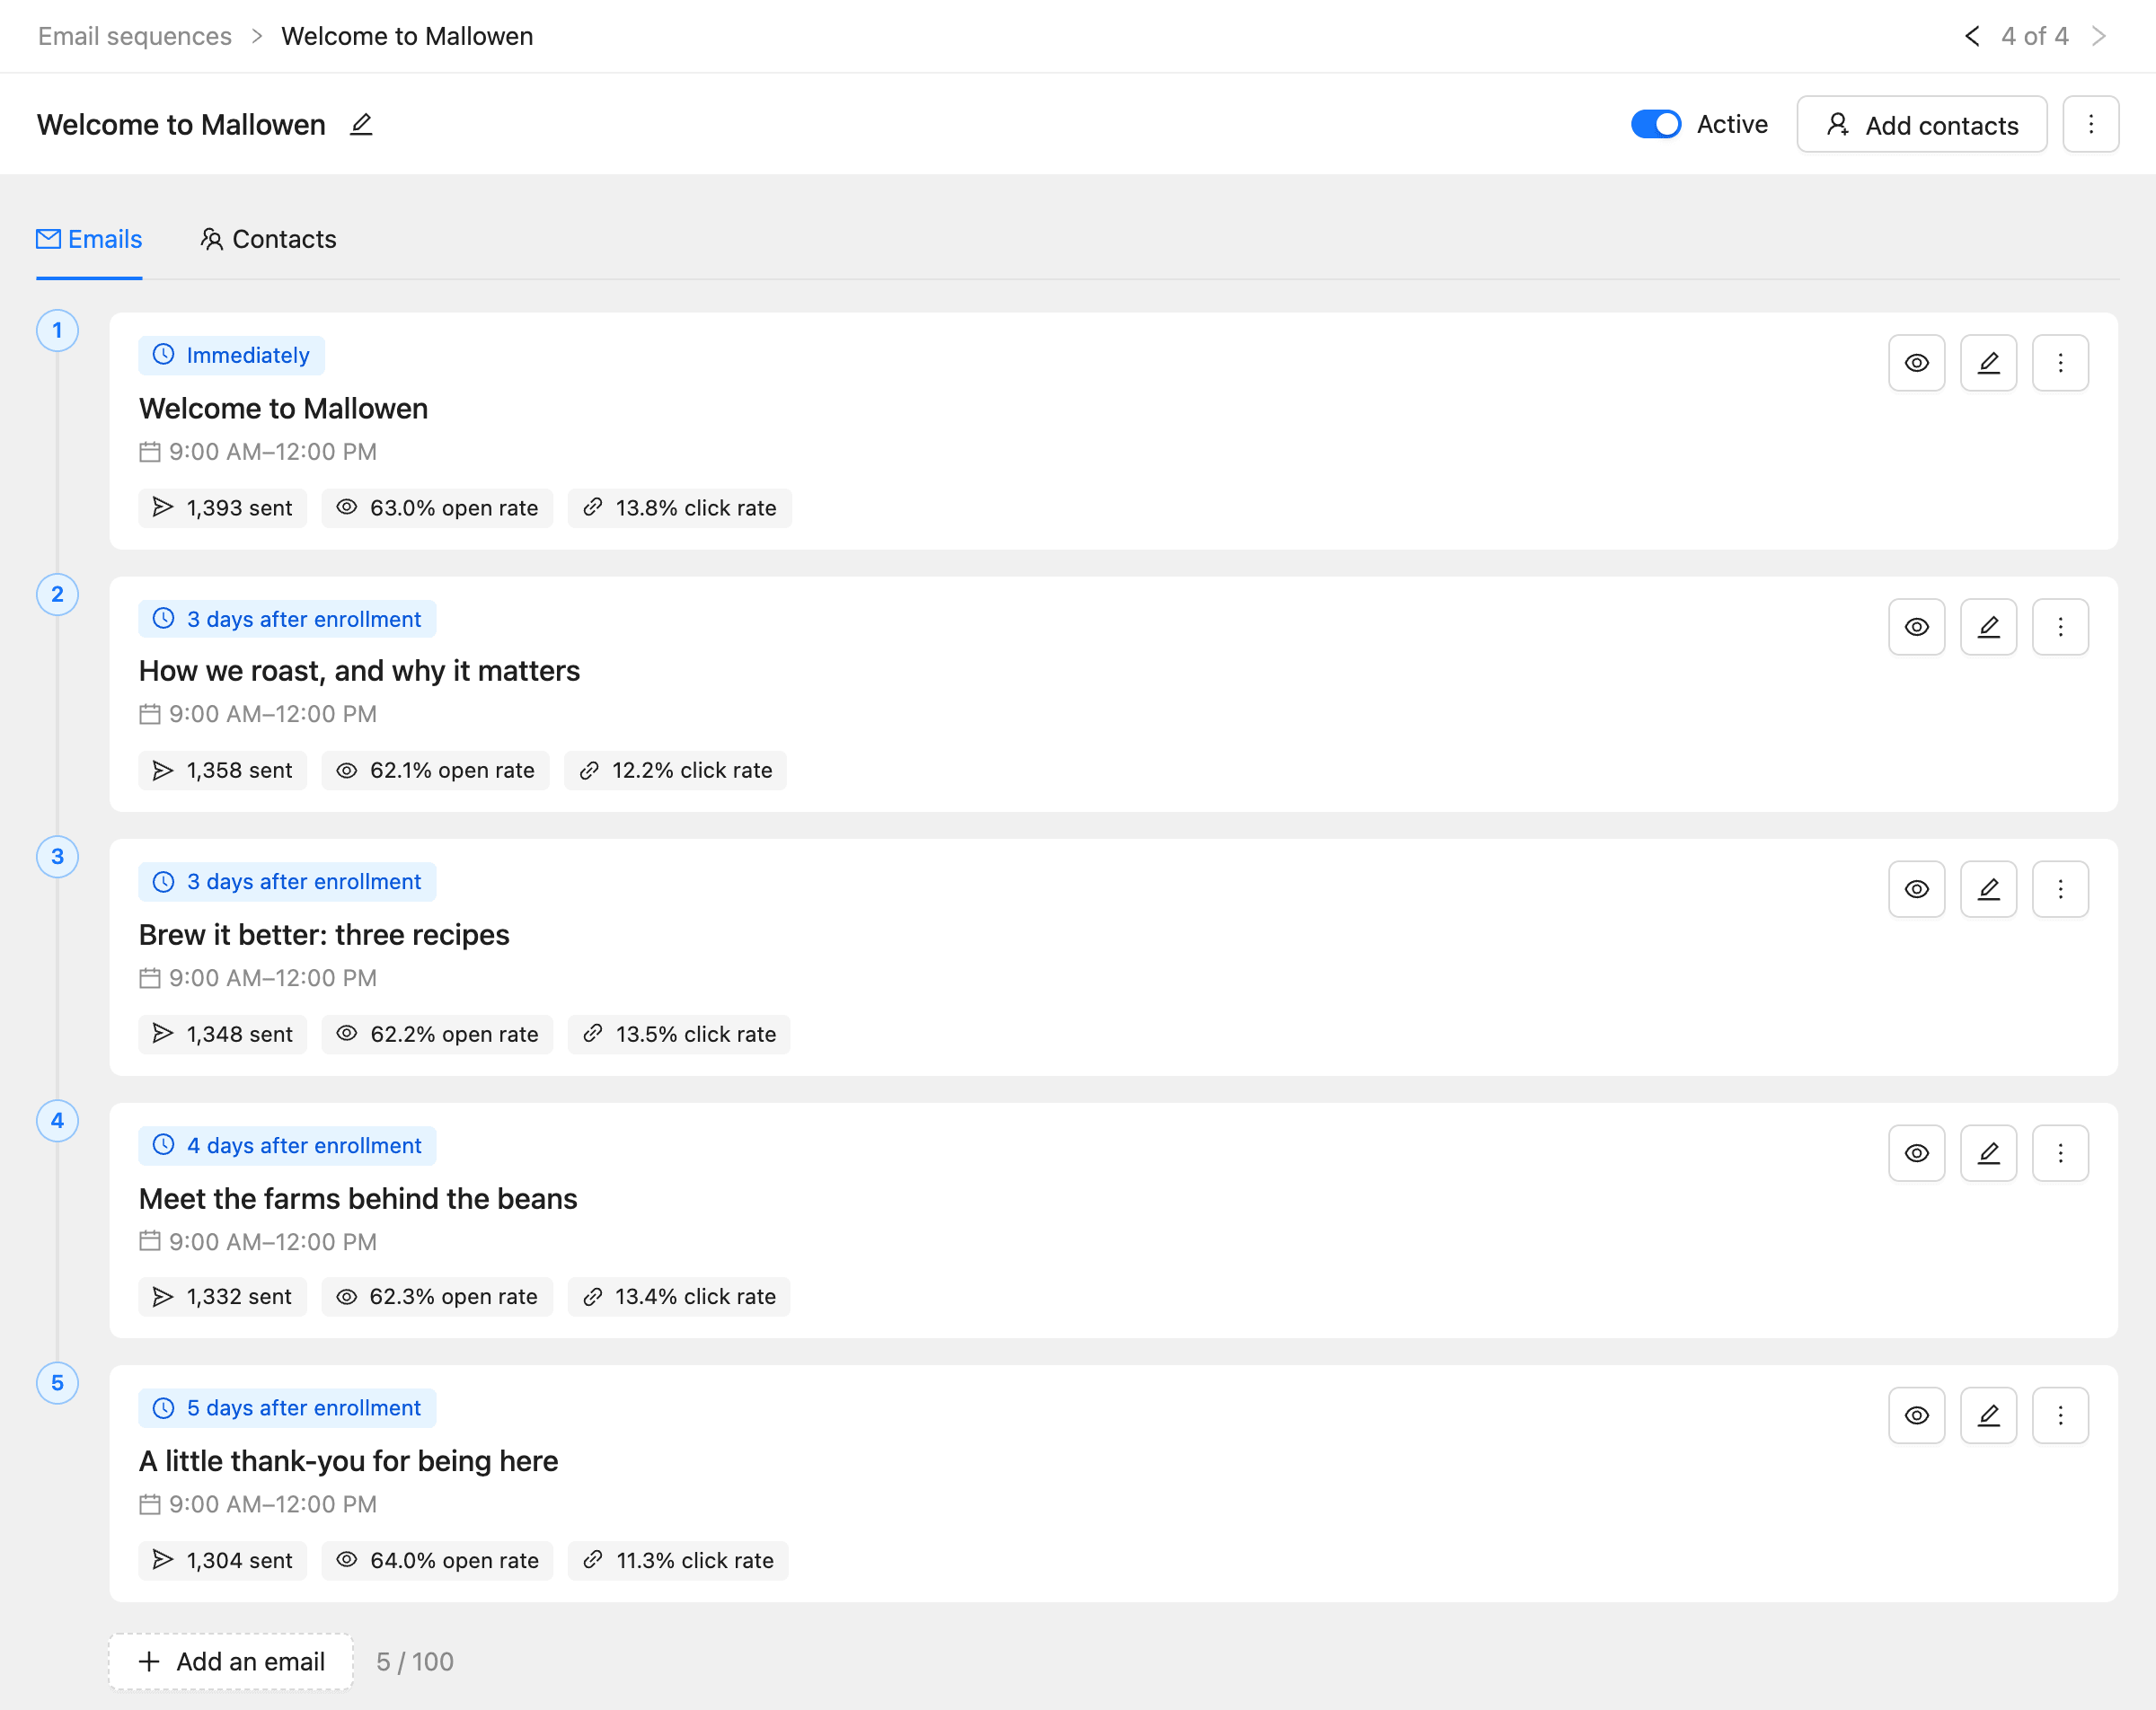Click the Immediately delay badge
This screenshot has width=2156, height=1710.
coord(231,355)
